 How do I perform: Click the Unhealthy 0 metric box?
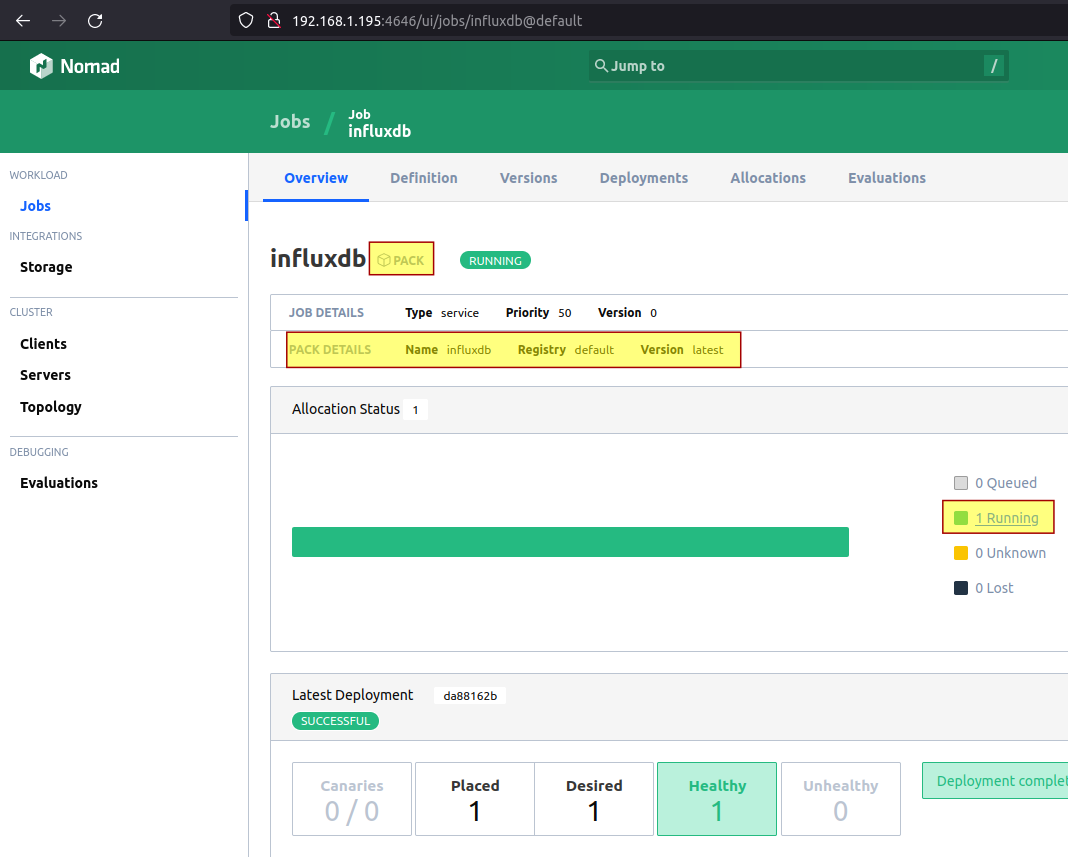pos(841,799)
